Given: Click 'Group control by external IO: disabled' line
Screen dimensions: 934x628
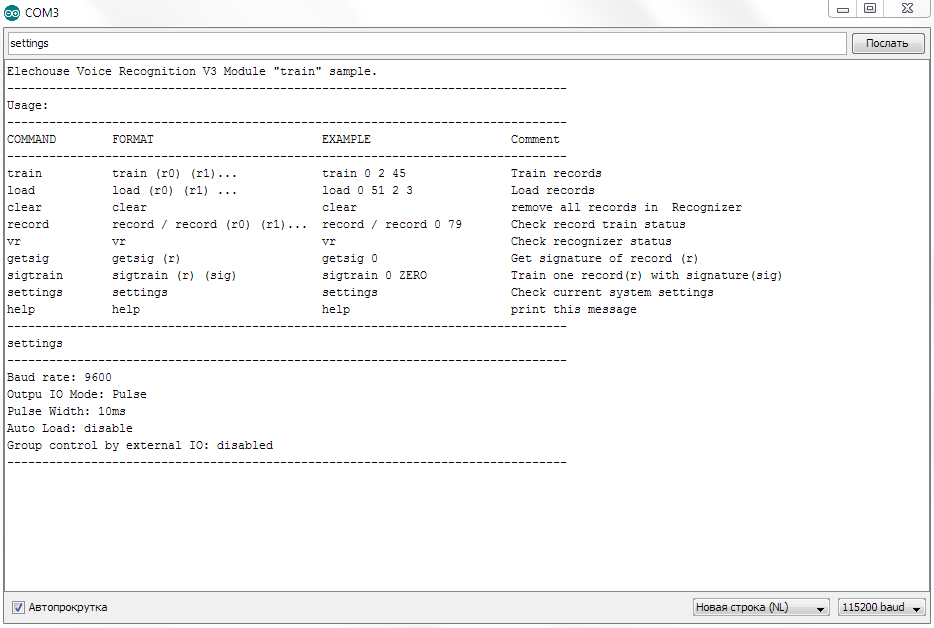Looking at the screenshot, I should coord(140,446).
